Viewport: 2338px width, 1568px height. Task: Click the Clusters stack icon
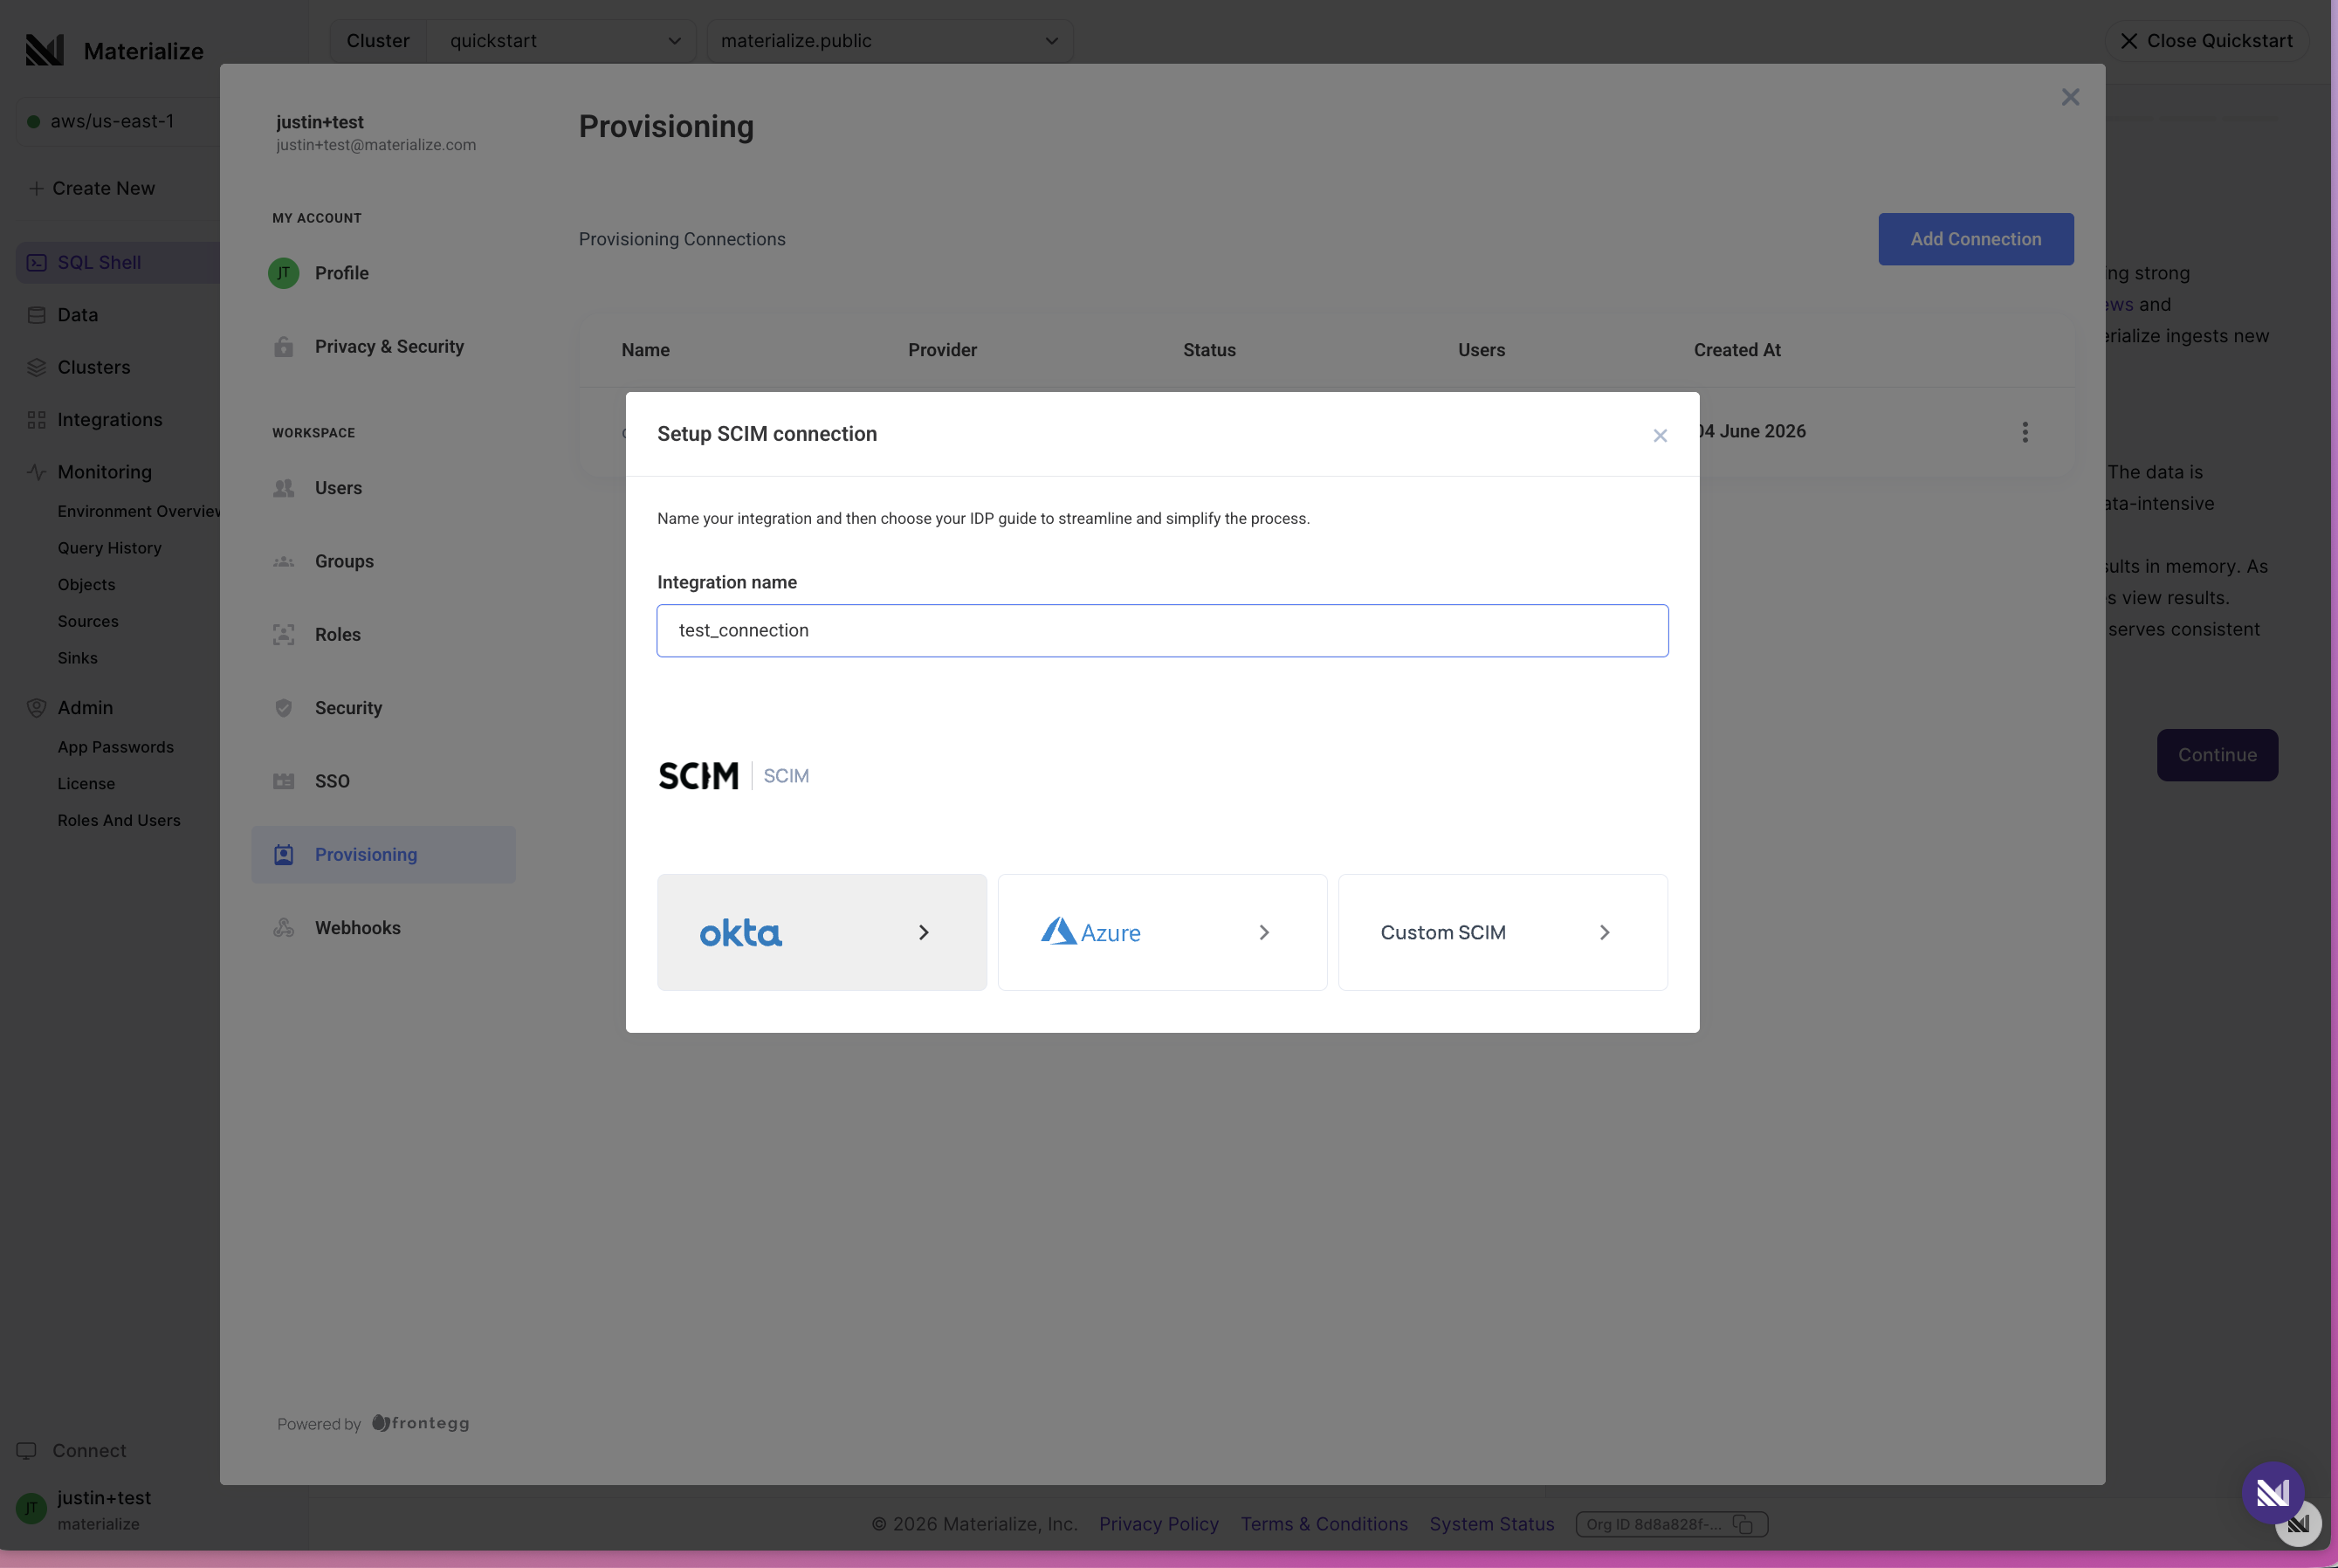[37, 367]
